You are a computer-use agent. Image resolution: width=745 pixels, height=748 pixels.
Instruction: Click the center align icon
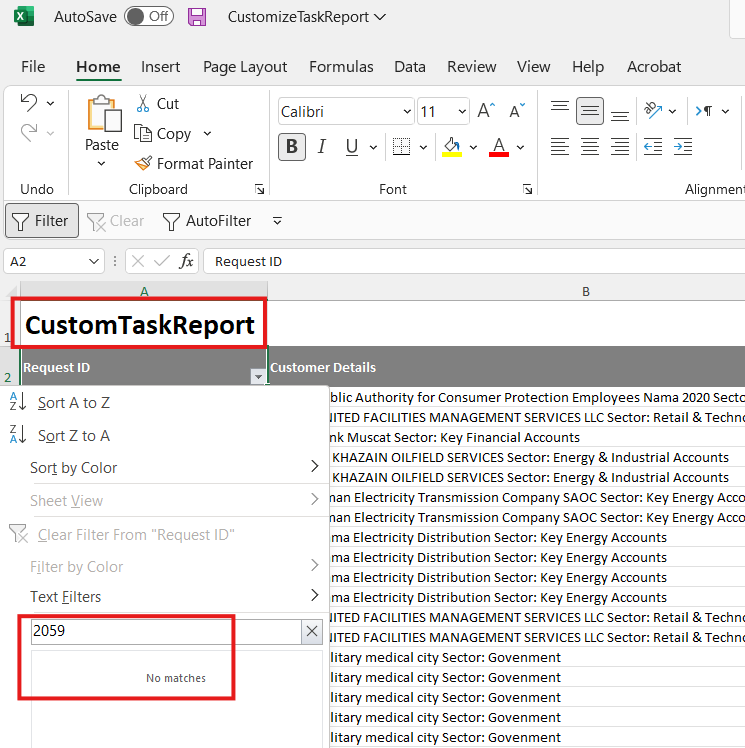[590, 147]
